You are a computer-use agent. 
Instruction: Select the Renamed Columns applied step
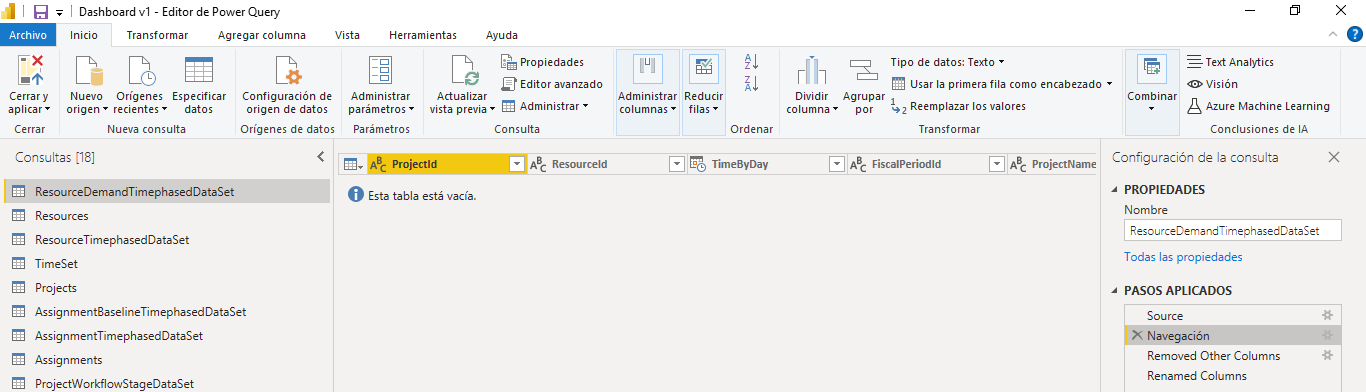[x=1232, y=376]
